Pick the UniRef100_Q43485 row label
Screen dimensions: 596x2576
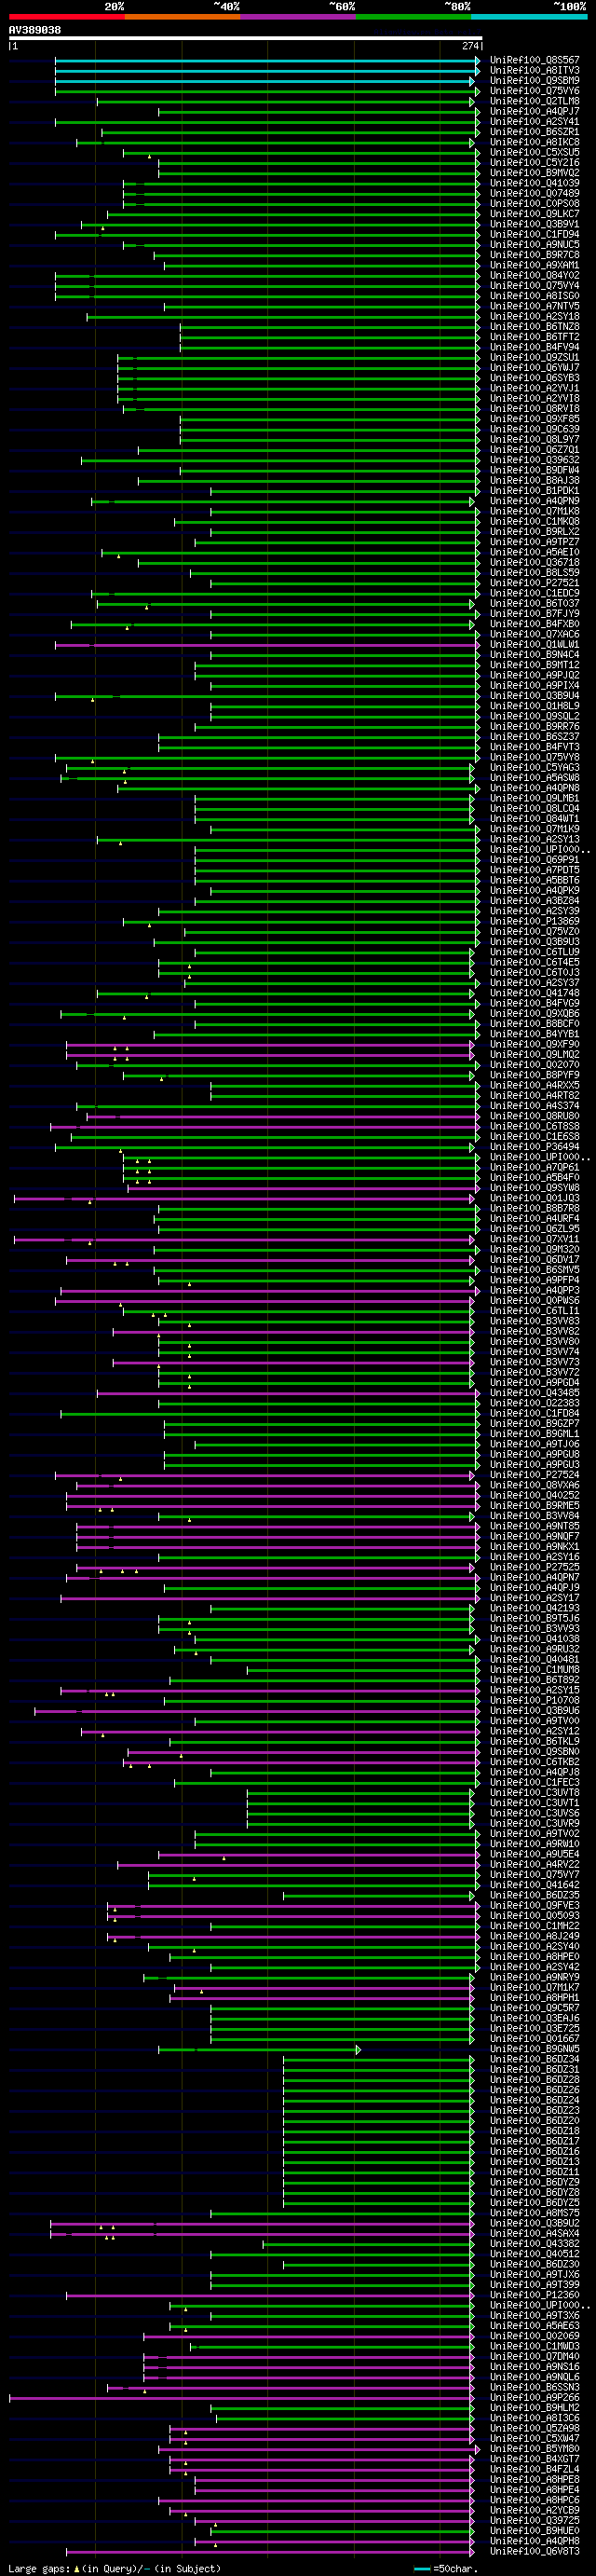point(535,1393)
